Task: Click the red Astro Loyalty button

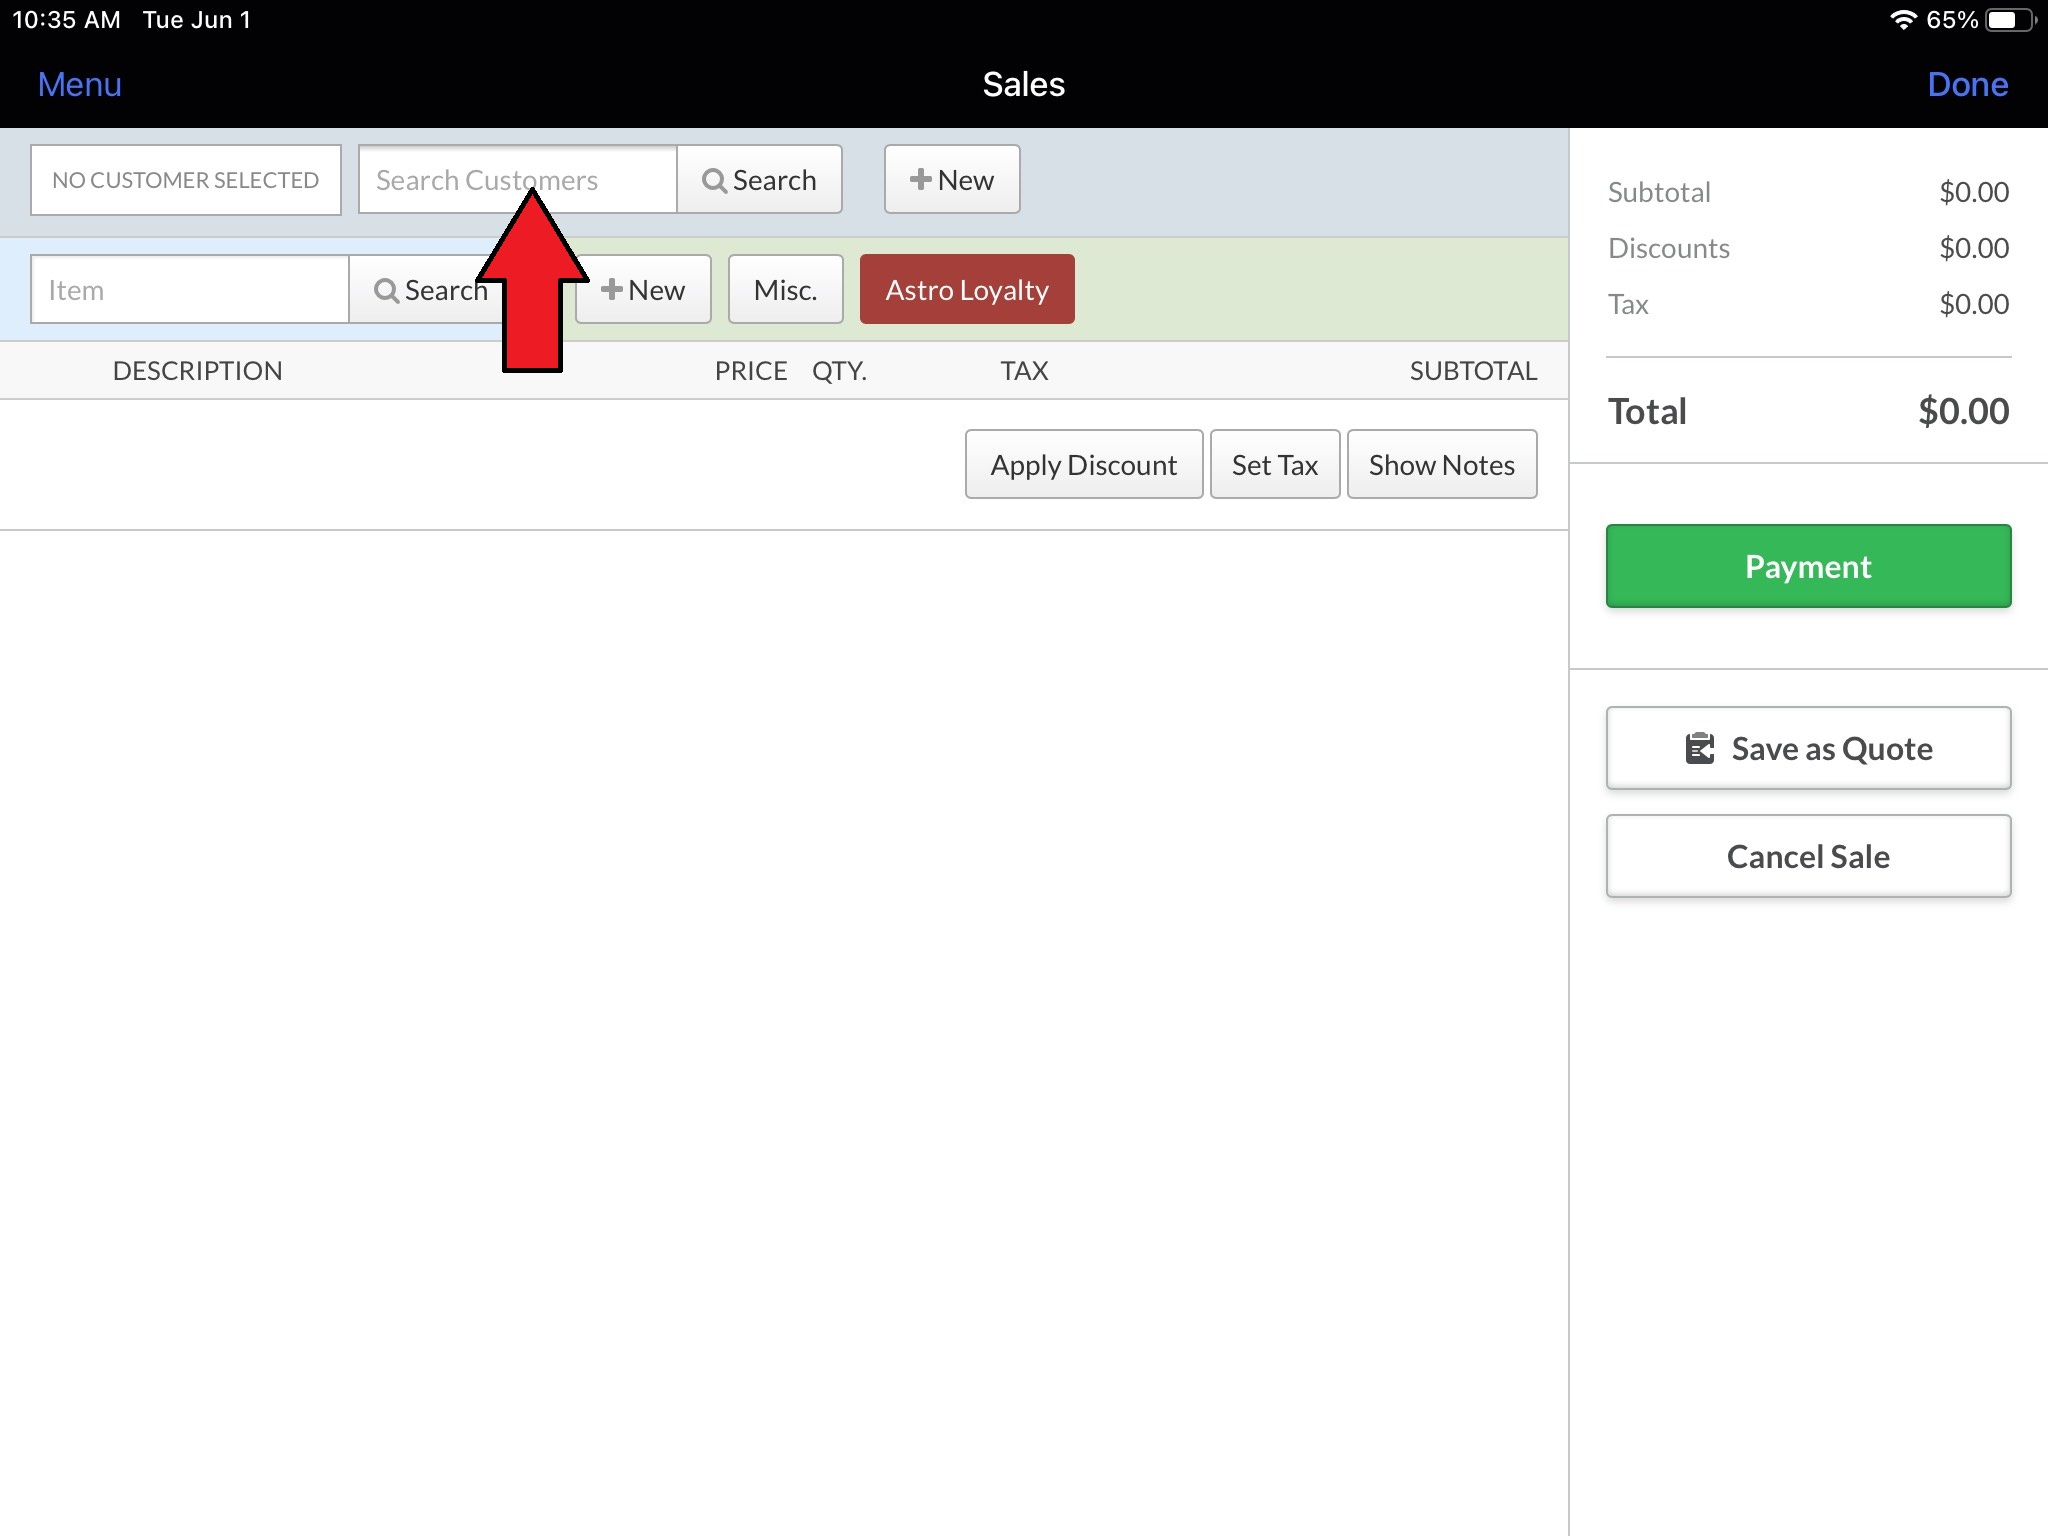Action: [x=967, y=290]
